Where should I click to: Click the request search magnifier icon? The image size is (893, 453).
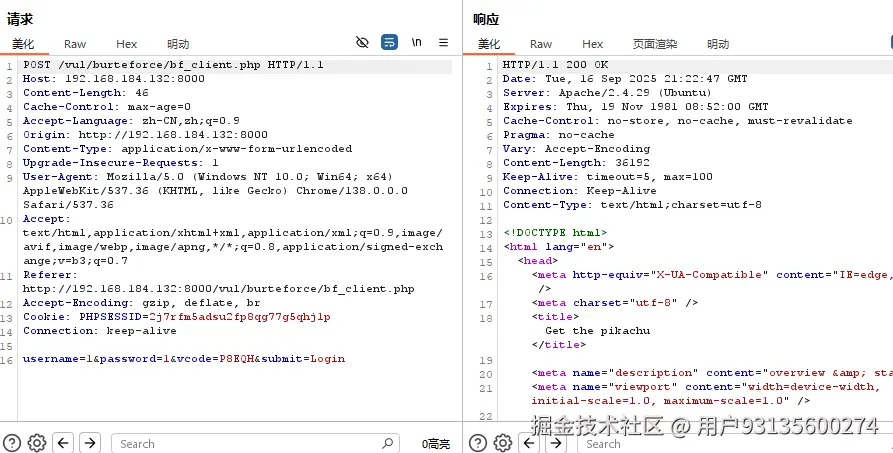[387, 443]
